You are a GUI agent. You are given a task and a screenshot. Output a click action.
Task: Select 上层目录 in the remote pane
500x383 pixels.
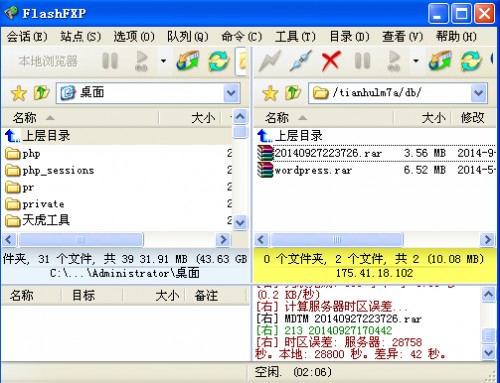375,136
